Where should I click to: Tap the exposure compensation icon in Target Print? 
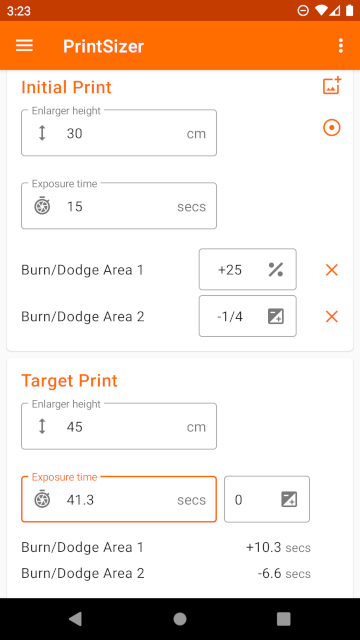[x=289, y=499]
